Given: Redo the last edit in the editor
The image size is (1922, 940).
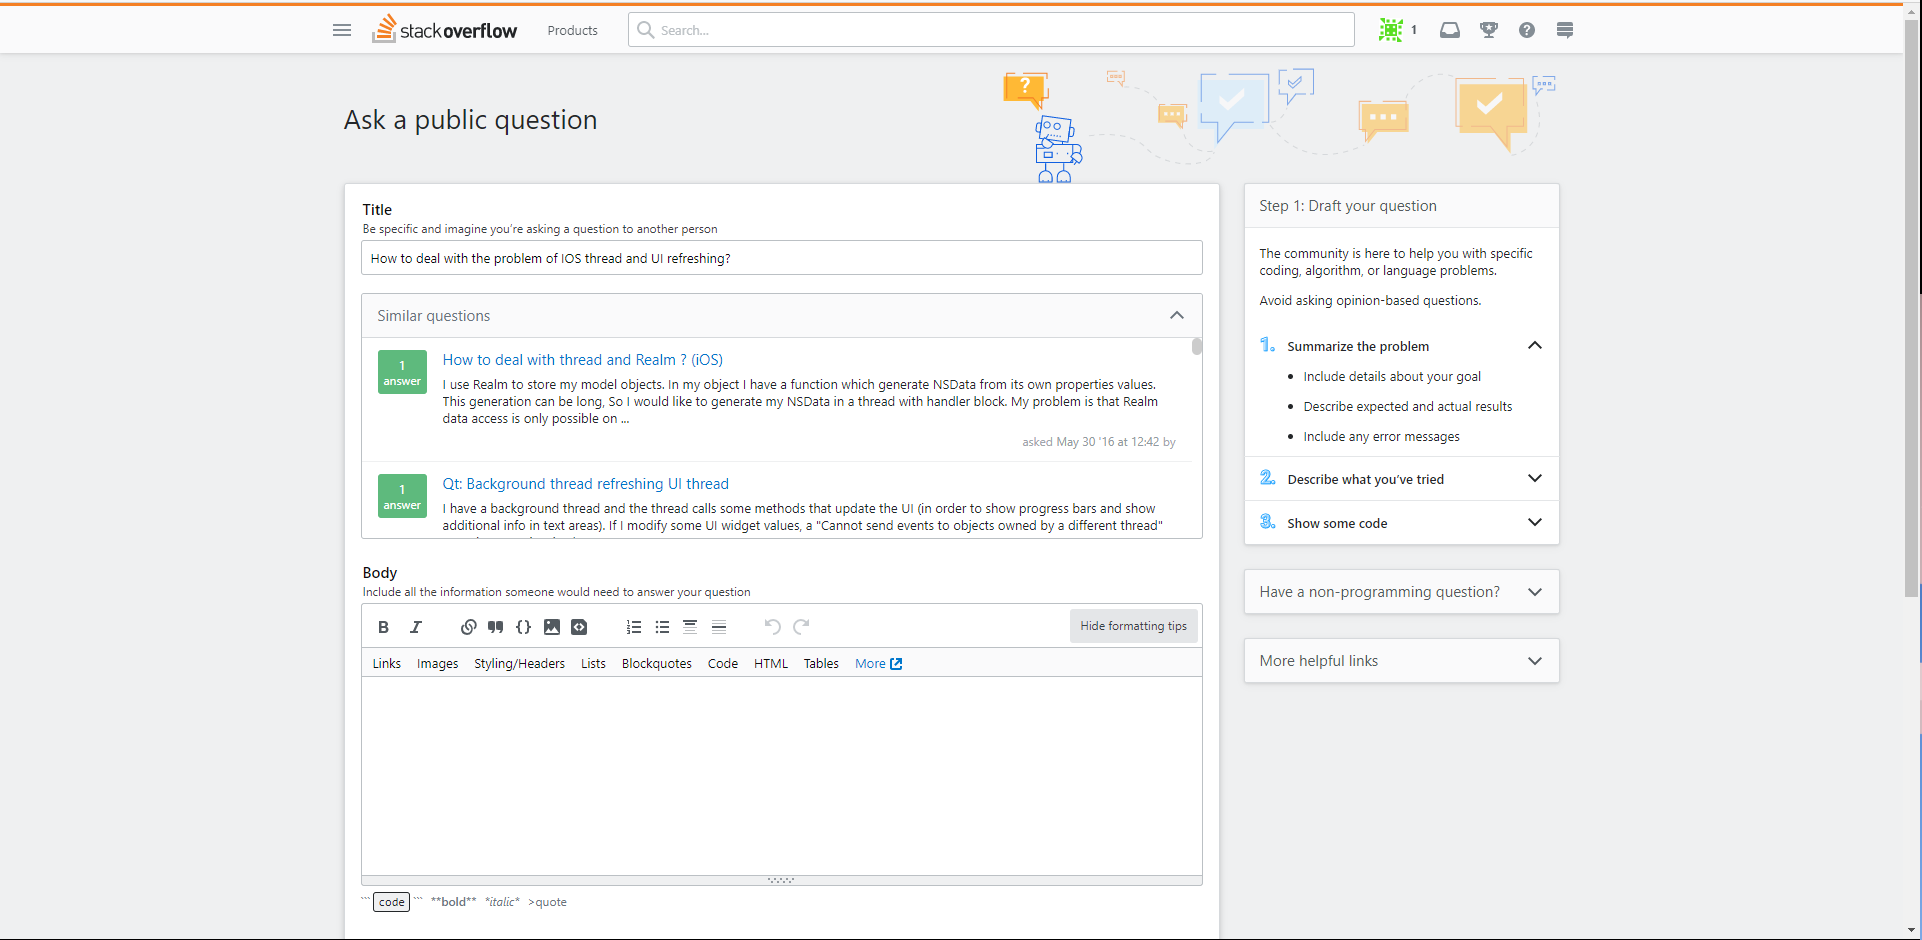Looking at the screenshot, I should click(x=801, y=627).
